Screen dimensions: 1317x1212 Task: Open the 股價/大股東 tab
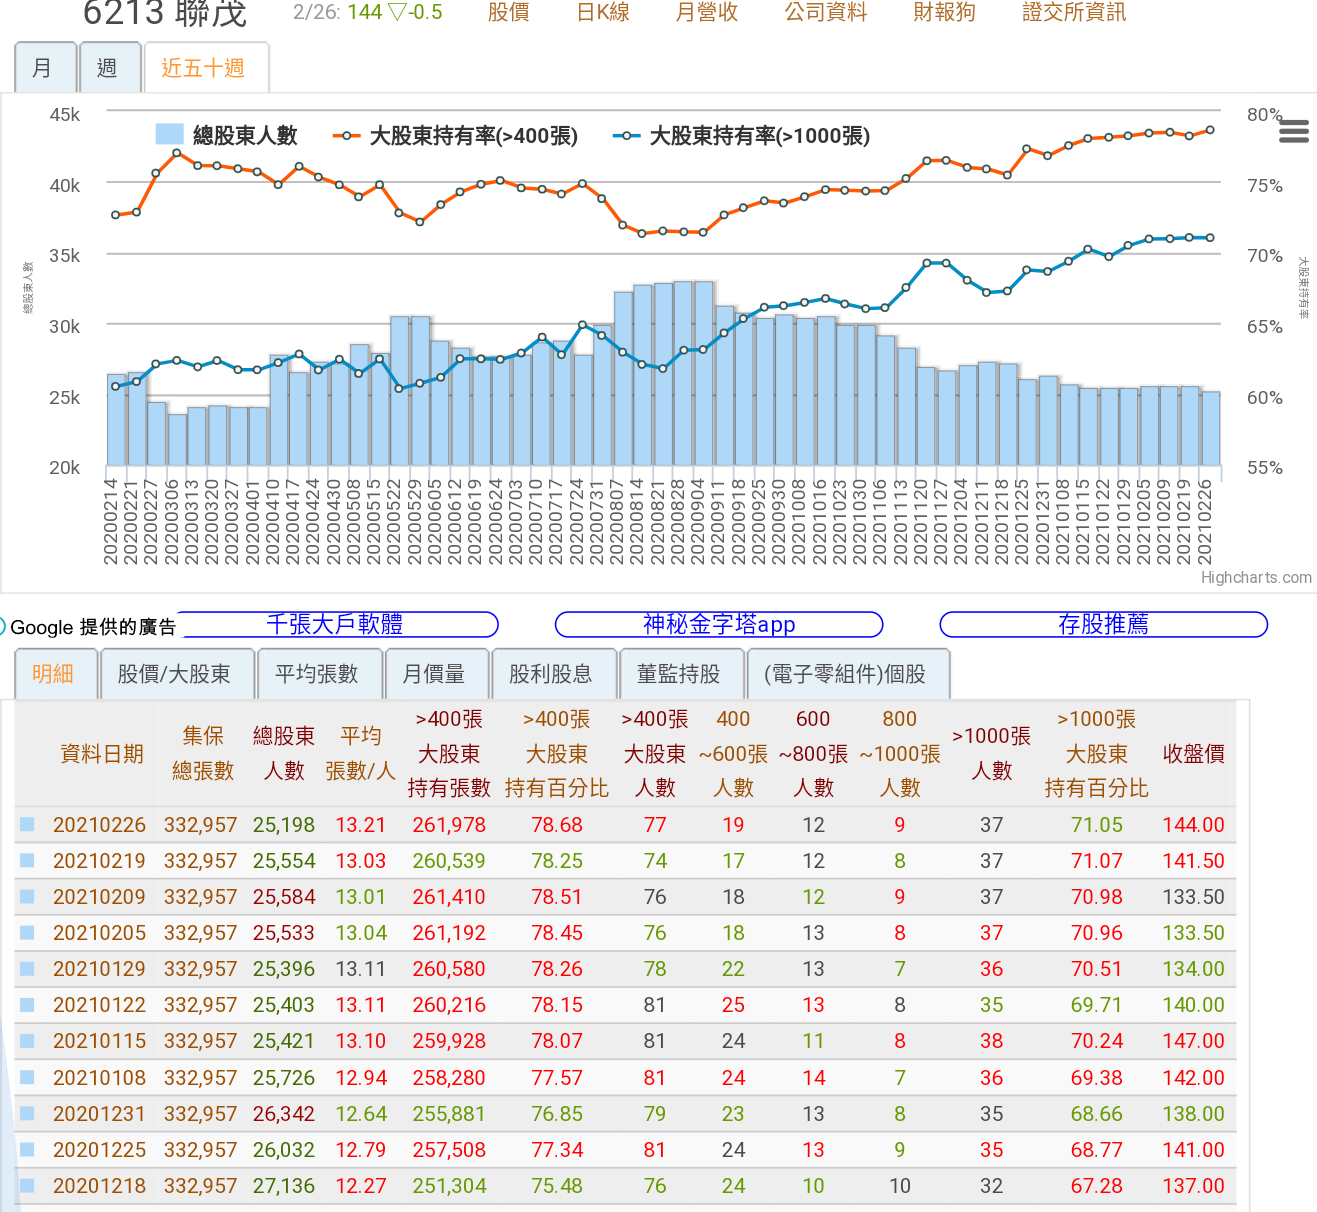coord(174,674)
